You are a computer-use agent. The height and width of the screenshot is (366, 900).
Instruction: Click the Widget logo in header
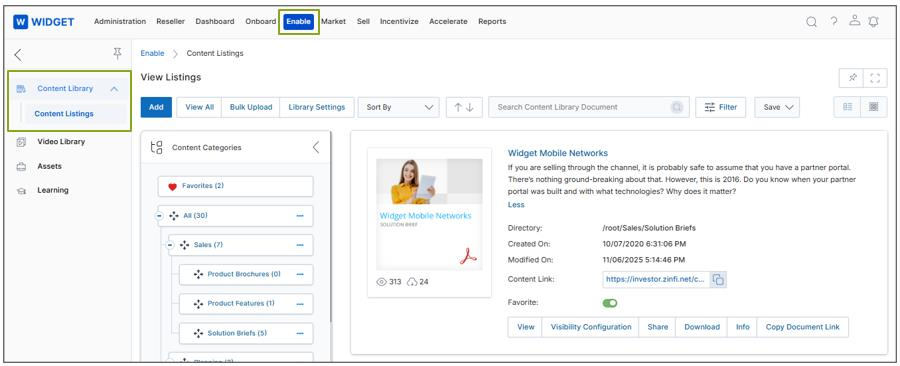point(44,22)
